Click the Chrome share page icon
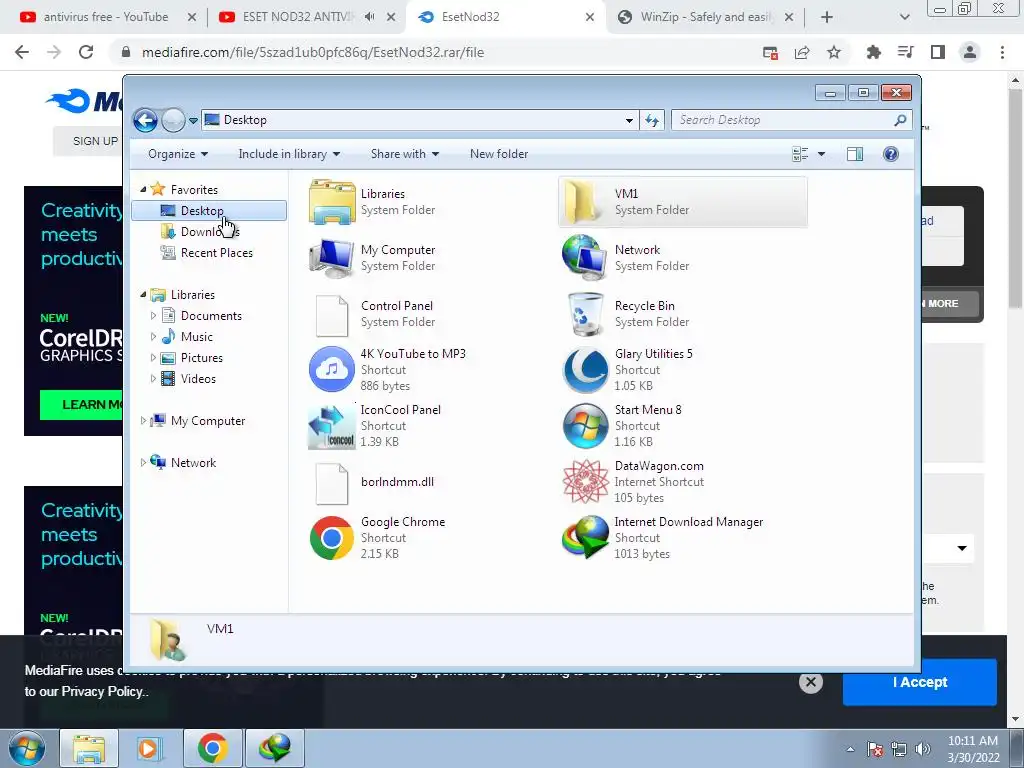 click(802, 52)
